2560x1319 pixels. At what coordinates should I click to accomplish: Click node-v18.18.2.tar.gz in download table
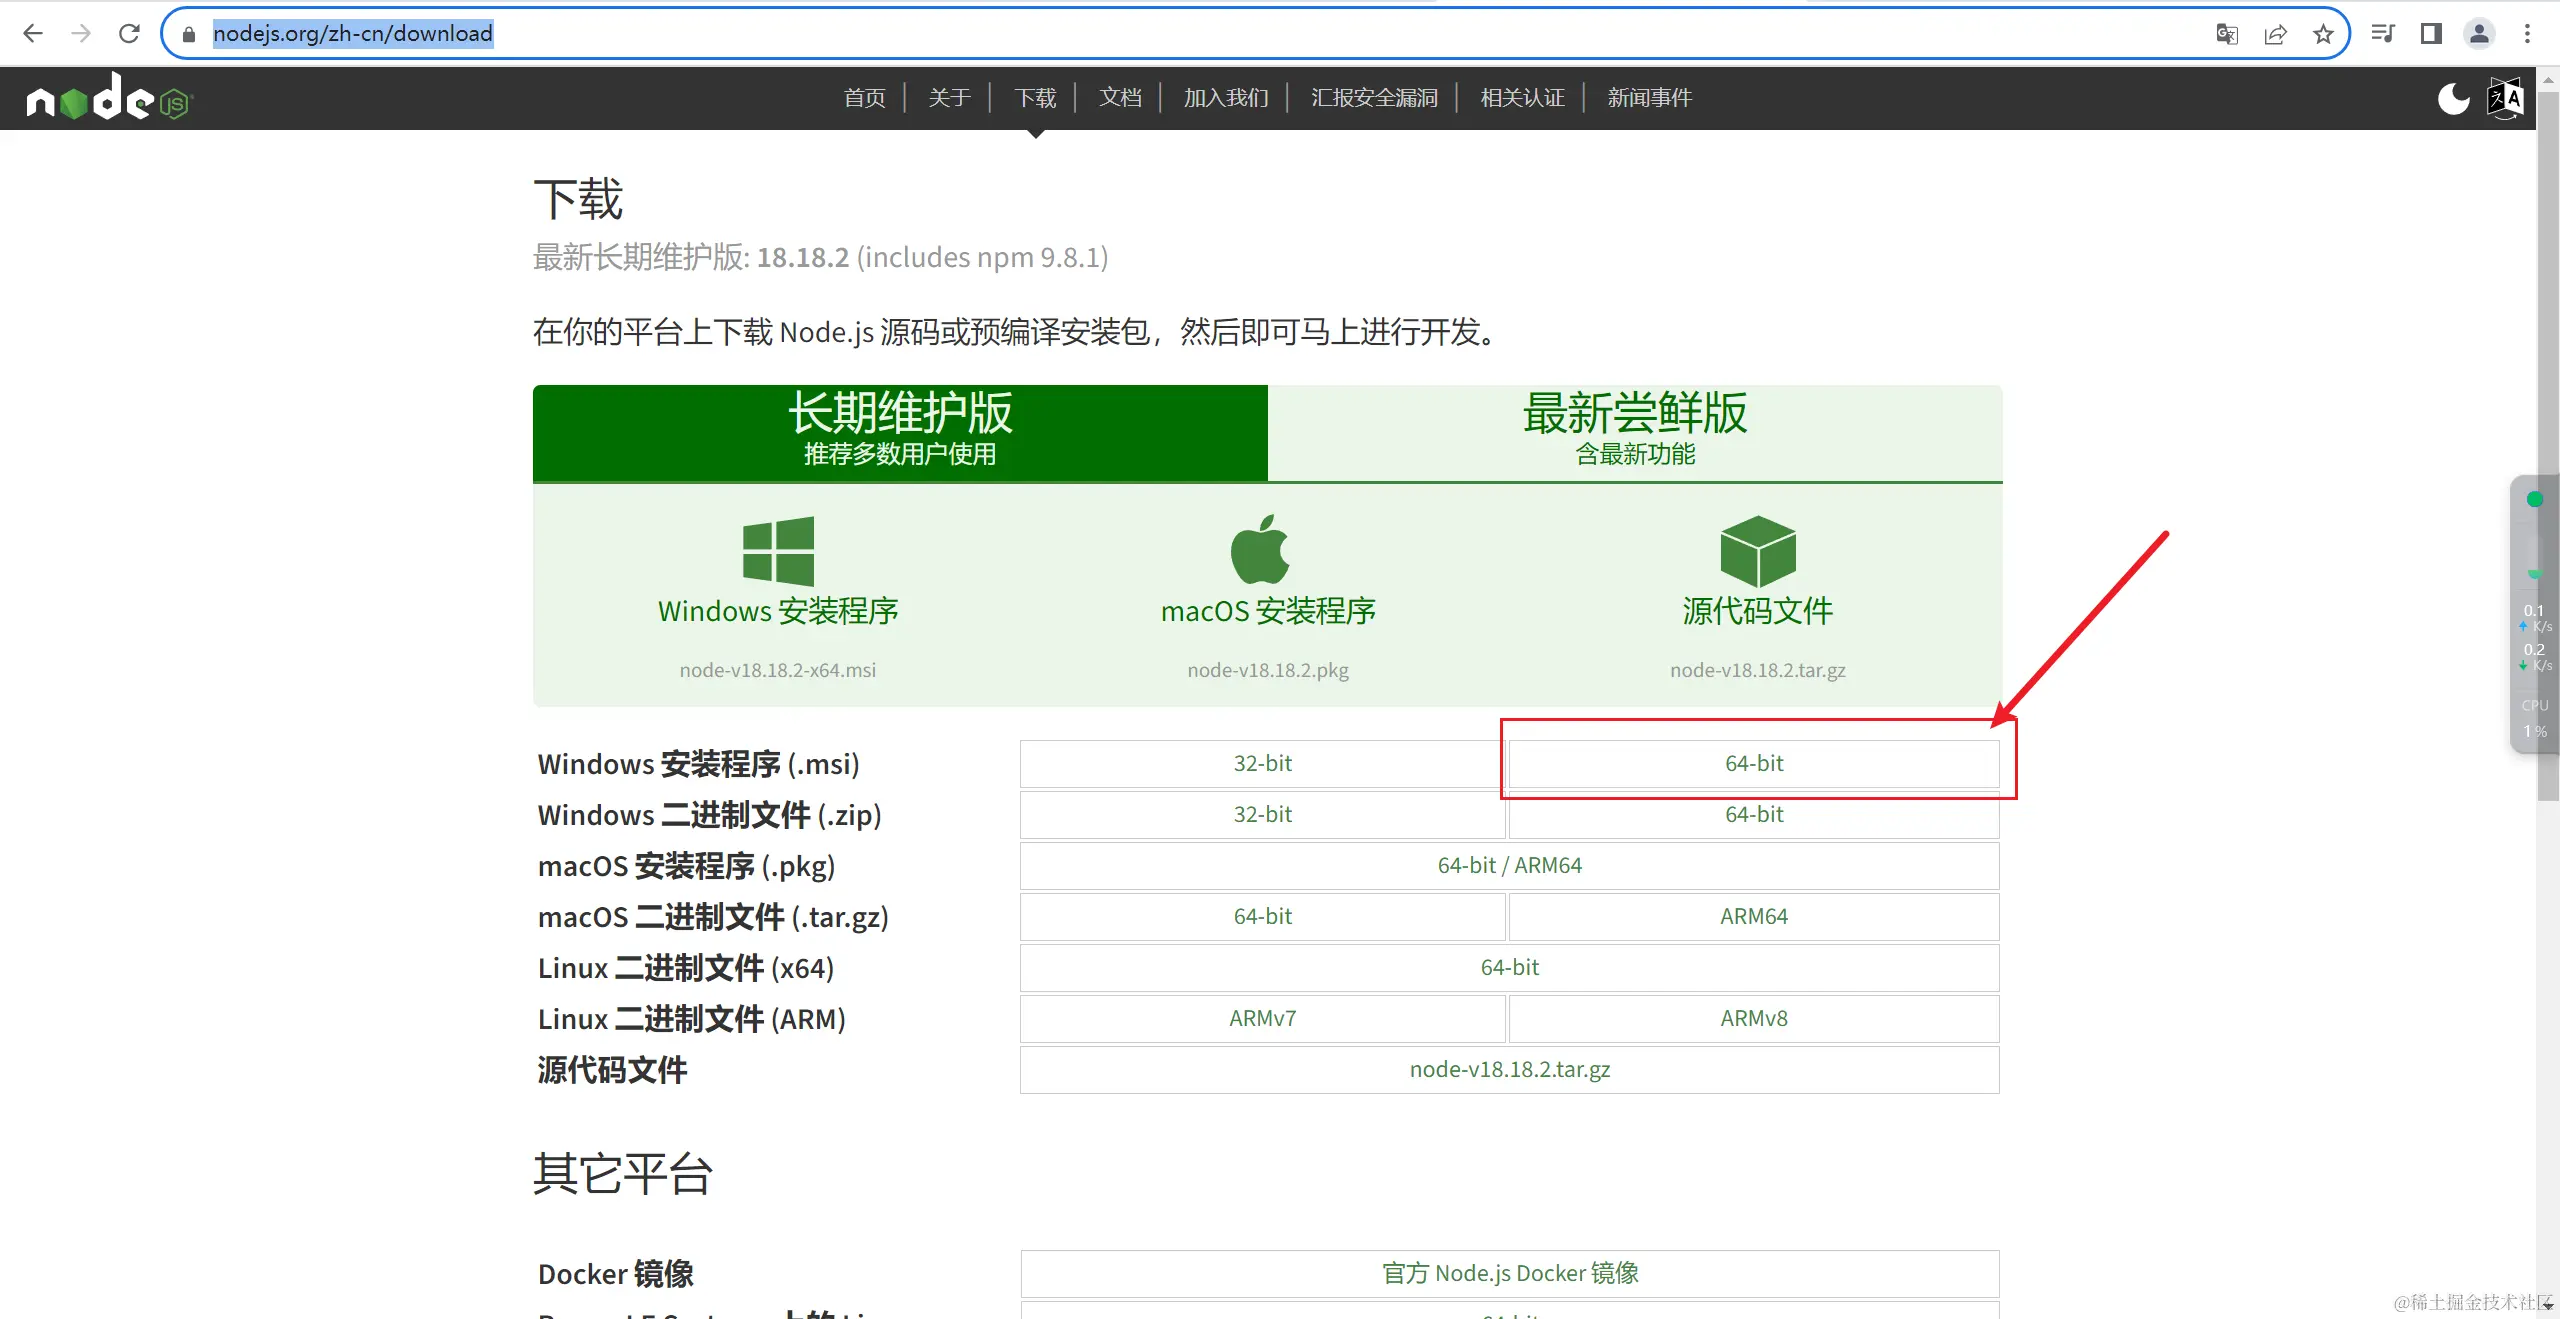(x=1510, y=1070)
